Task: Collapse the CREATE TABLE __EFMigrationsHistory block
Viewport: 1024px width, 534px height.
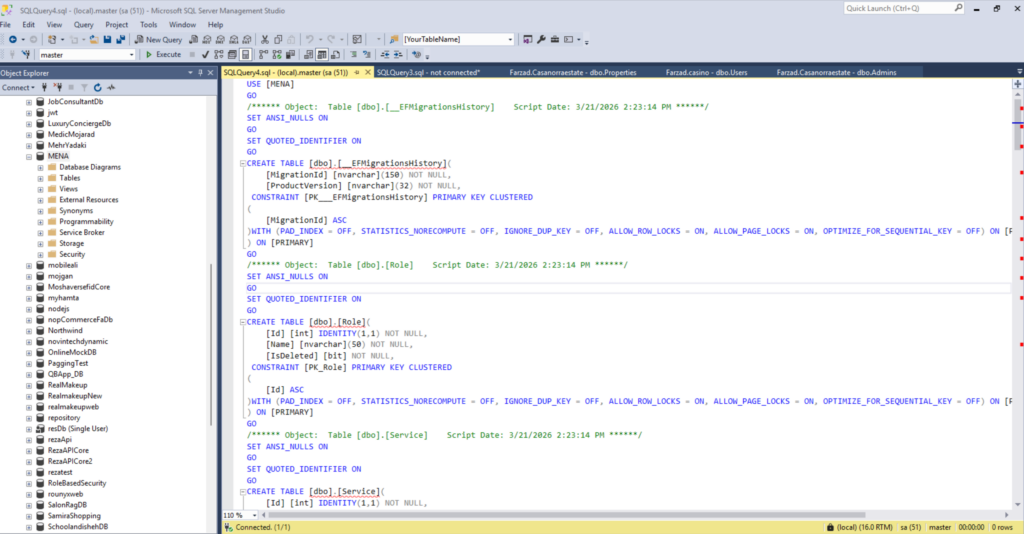Action: 242,164
